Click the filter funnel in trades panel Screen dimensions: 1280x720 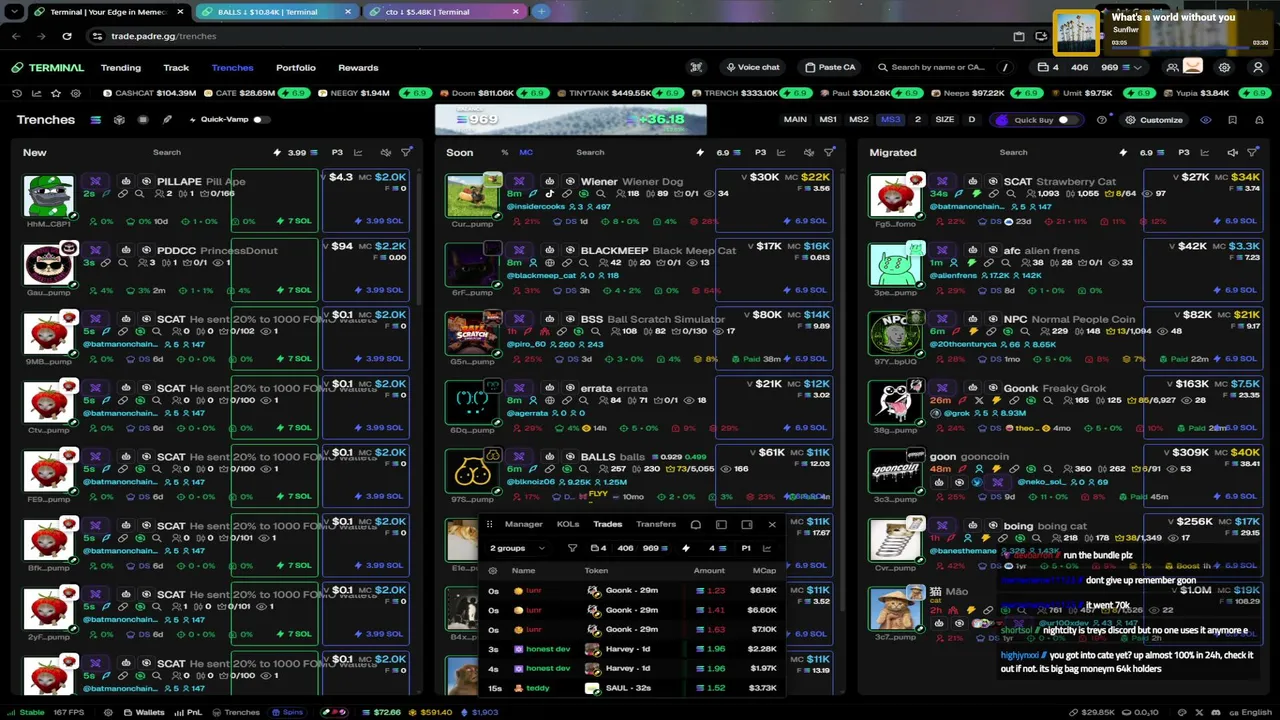[x=572, y=548]
